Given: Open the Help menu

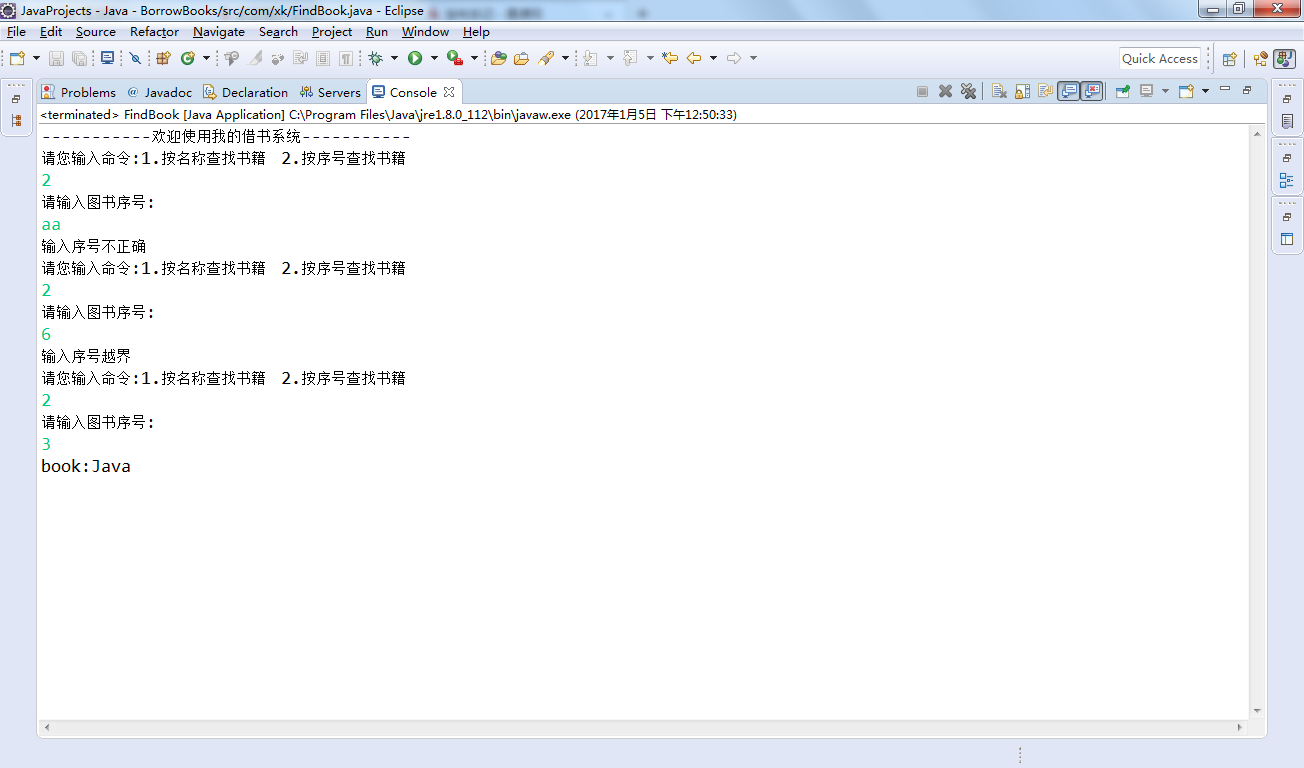Looking at the screenshot, I should coord(476,32).
